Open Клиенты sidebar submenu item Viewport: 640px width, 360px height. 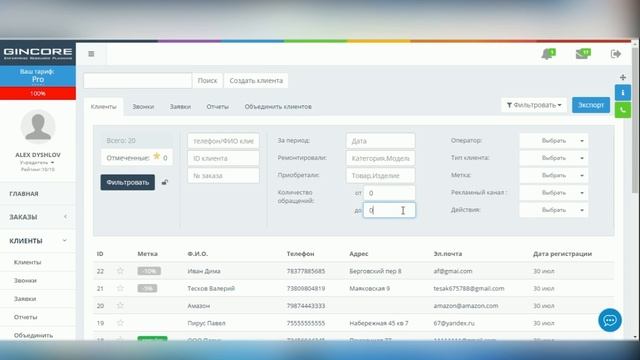27,262
